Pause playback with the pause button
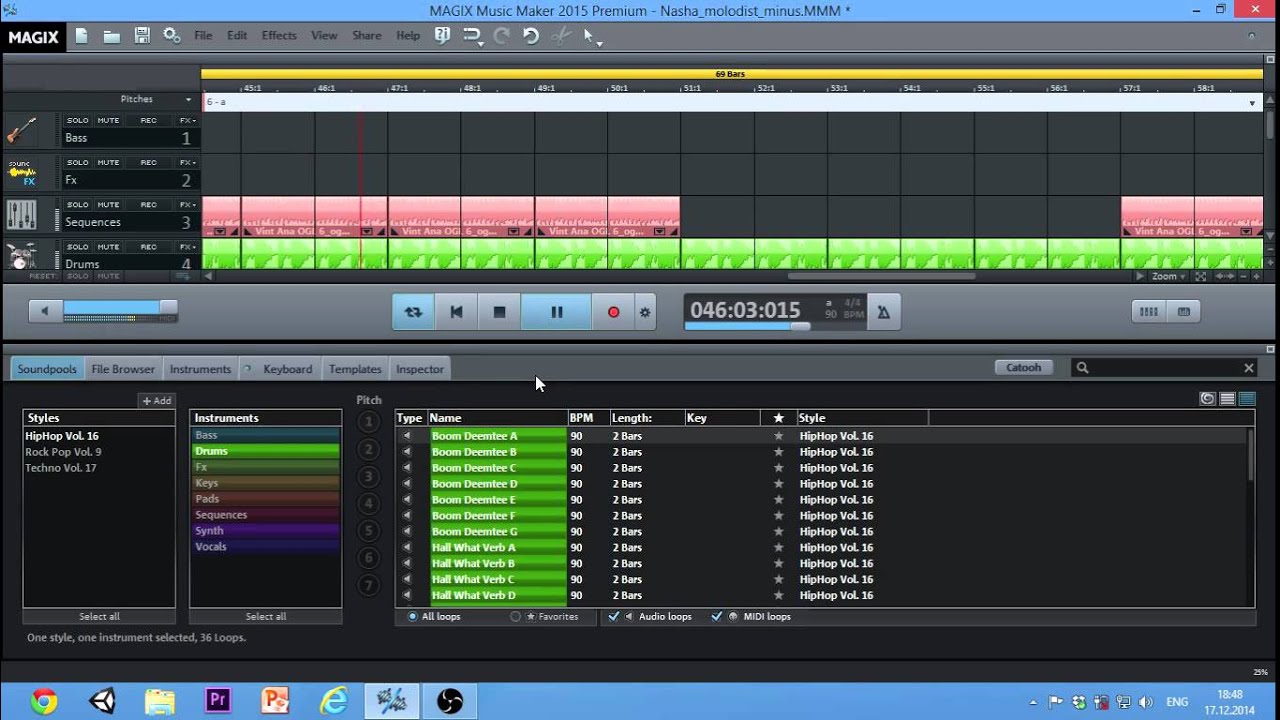The image size is (1280, 720). pos(556,312)
